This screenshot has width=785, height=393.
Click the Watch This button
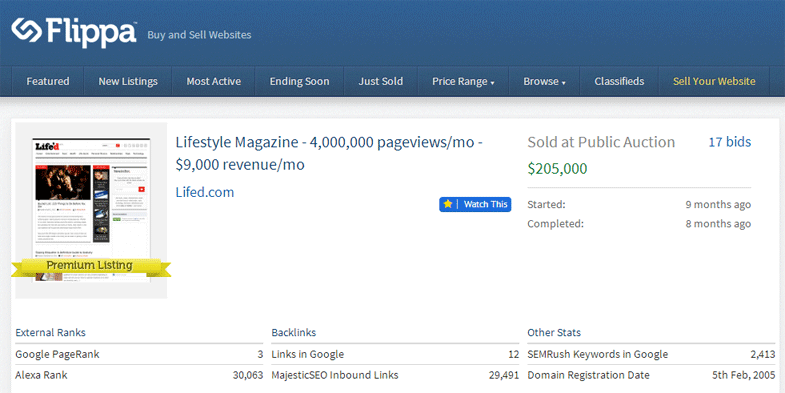475,204
